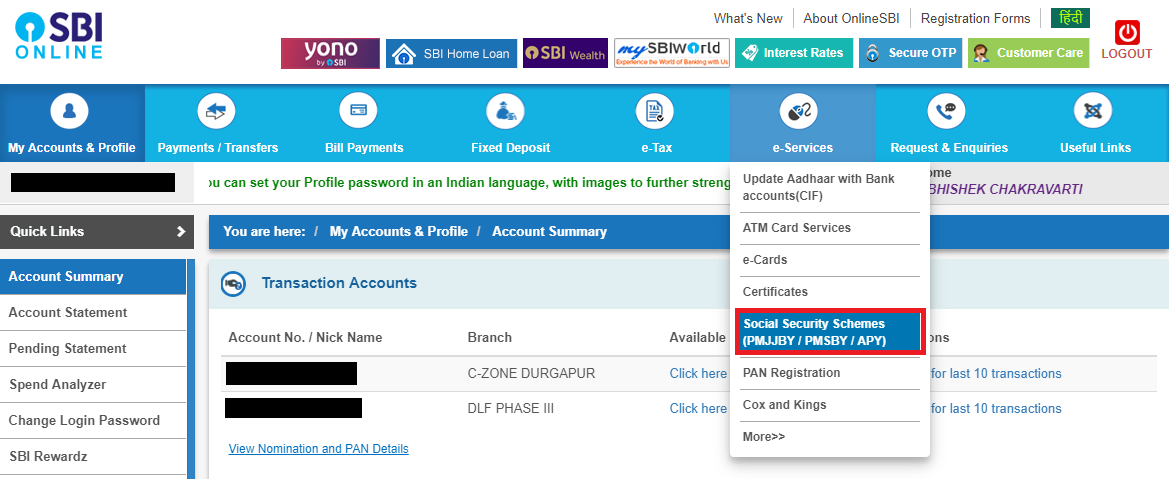Click the Account No. / Nick Name header

pos(305,338)
